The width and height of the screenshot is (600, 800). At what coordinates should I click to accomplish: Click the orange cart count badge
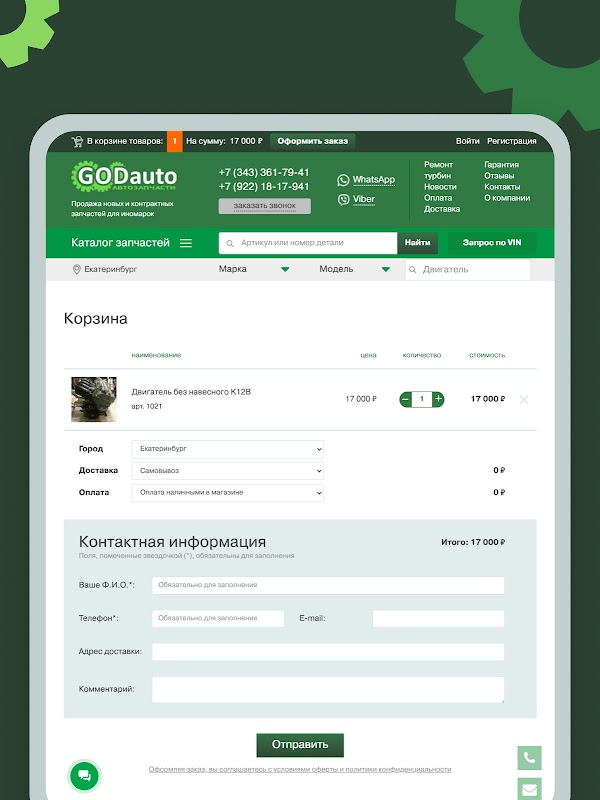pos(174,141)
